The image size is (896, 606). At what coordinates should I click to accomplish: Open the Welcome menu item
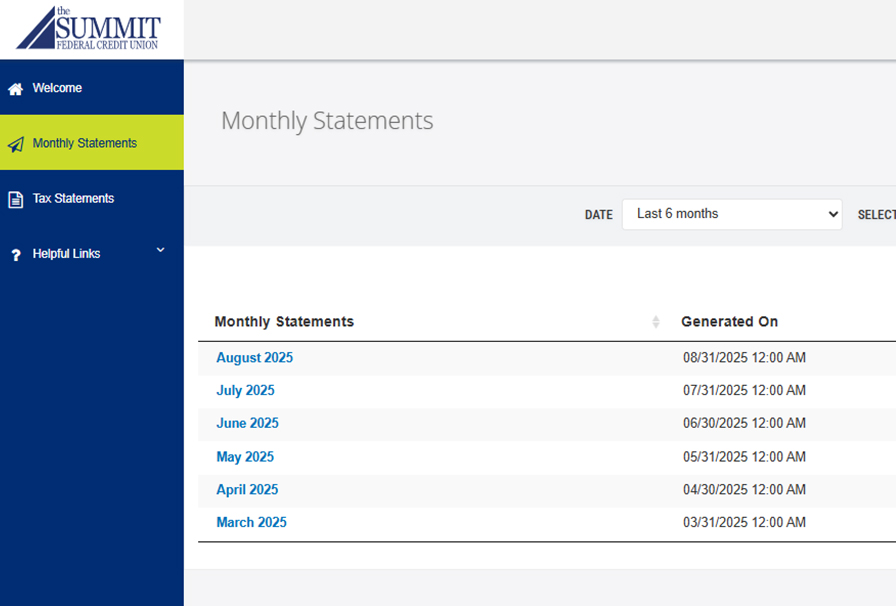pyautogui.click(x=57, y=88)
